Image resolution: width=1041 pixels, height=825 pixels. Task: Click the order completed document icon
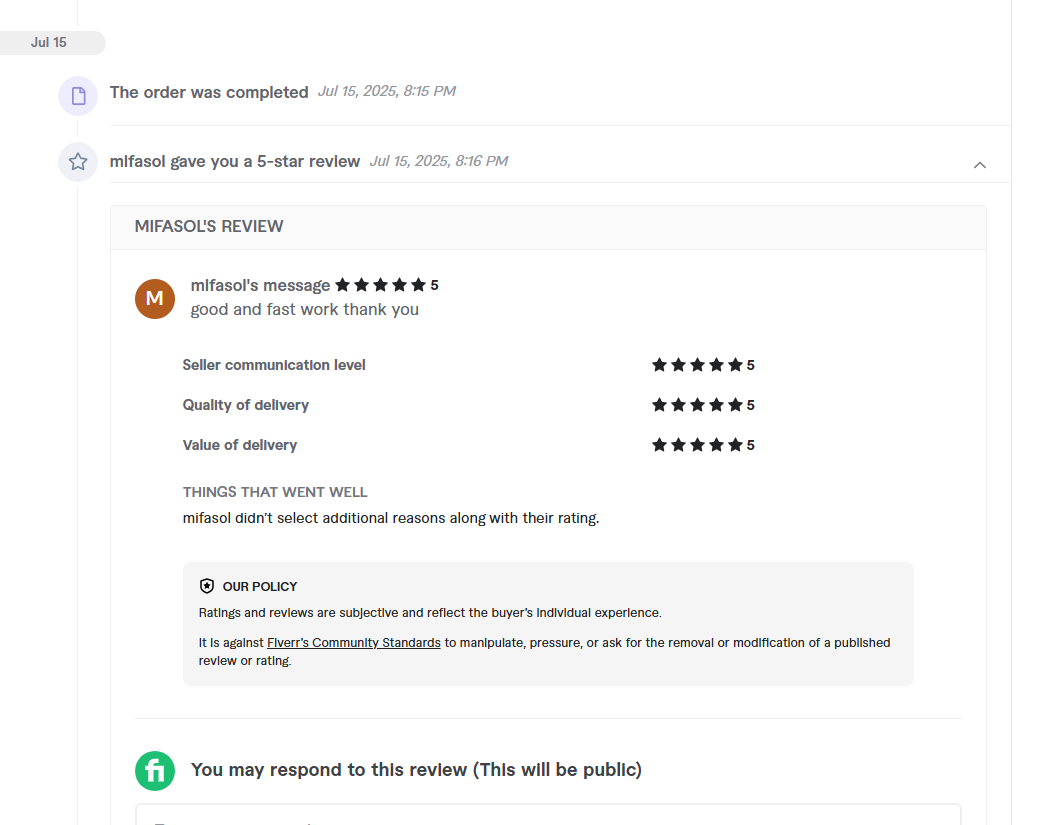(78, 96)
